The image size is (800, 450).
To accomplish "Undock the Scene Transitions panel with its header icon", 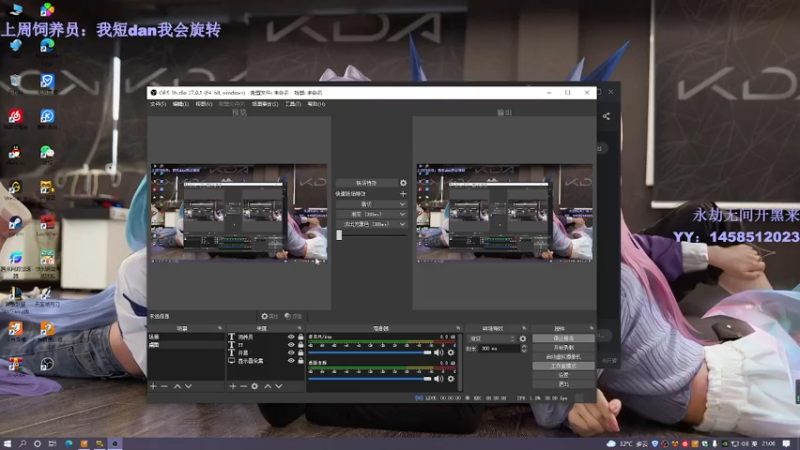I will (524, 328).
